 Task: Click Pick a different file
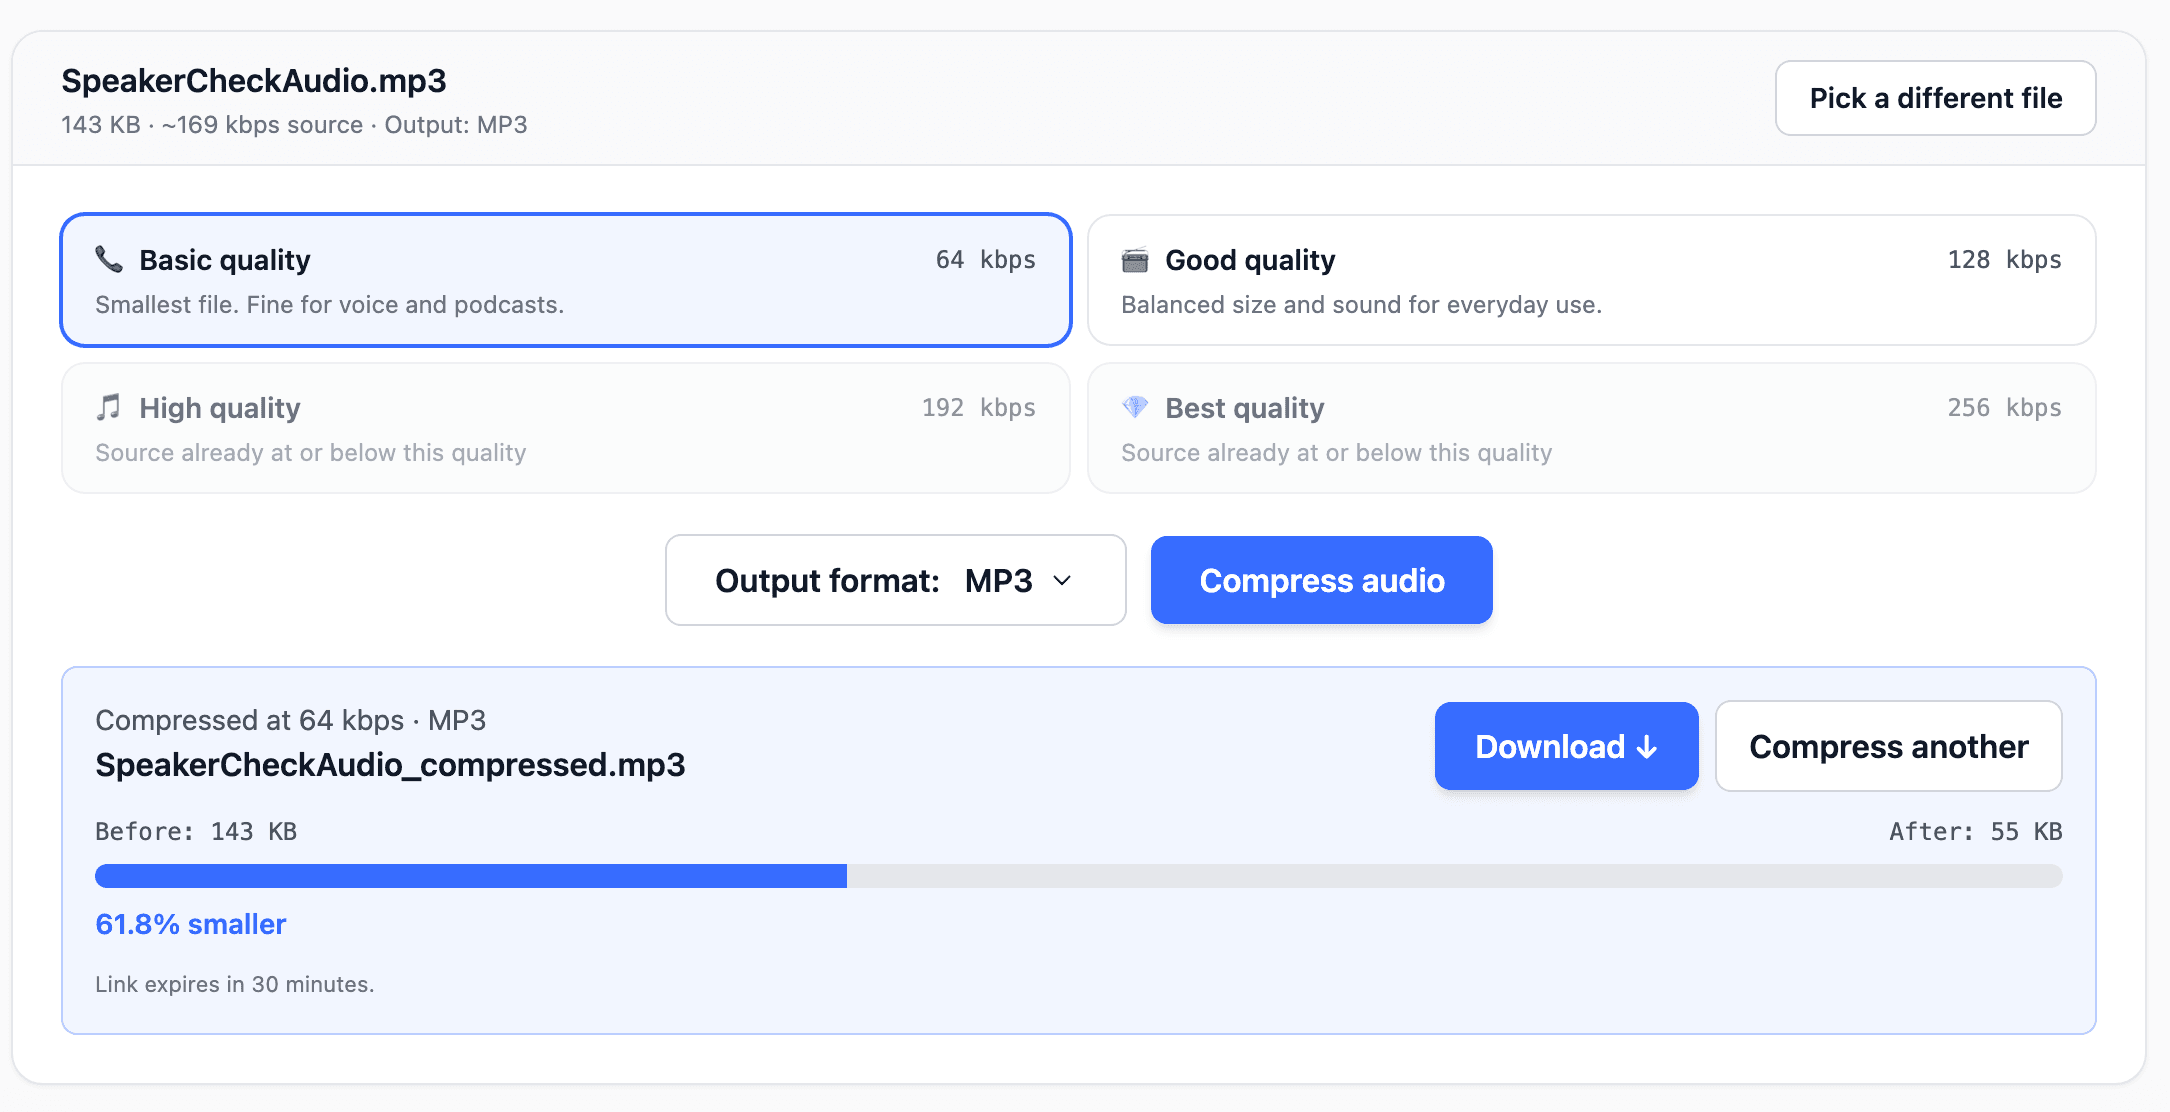pyautogui.click(x=1935, y=98)
